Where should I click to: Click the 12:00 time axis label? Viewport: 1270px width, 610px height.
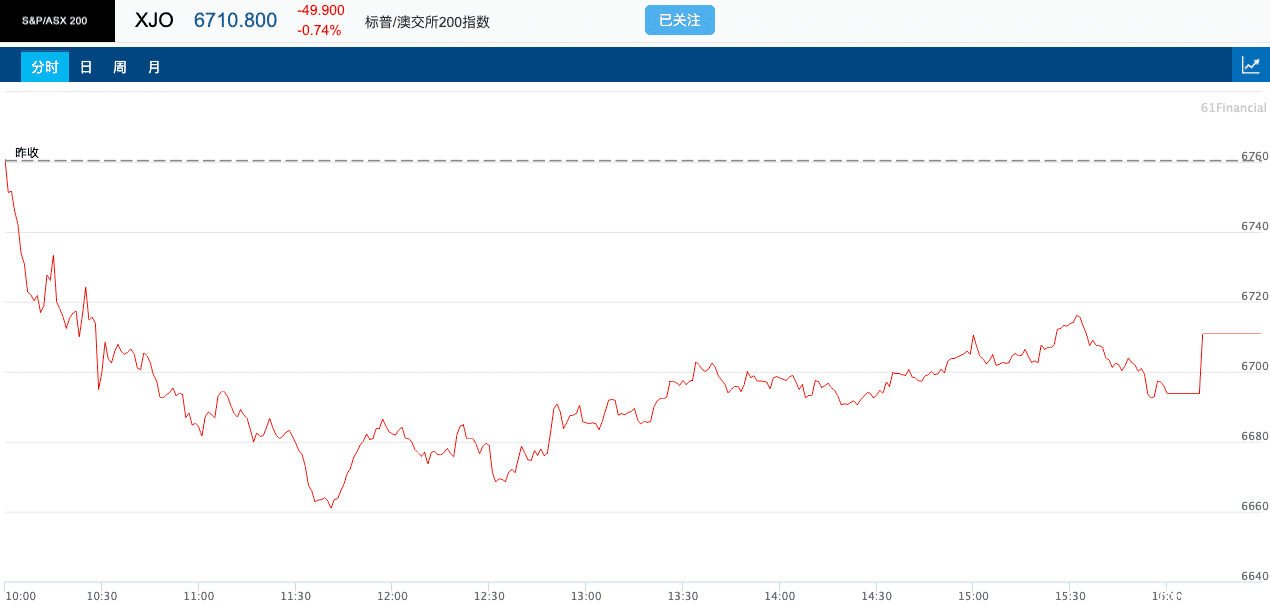pos(392,596)
